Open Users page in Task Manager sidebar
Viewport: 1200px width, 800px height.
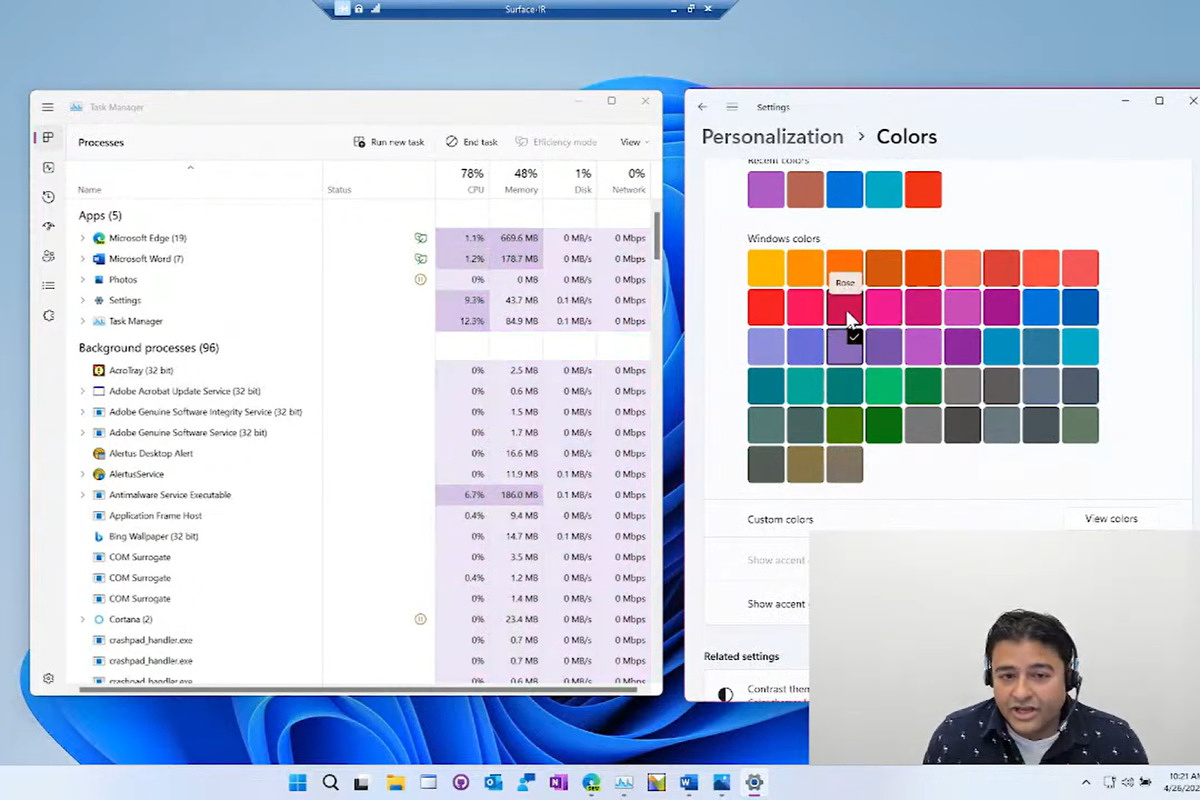(48, 256)
